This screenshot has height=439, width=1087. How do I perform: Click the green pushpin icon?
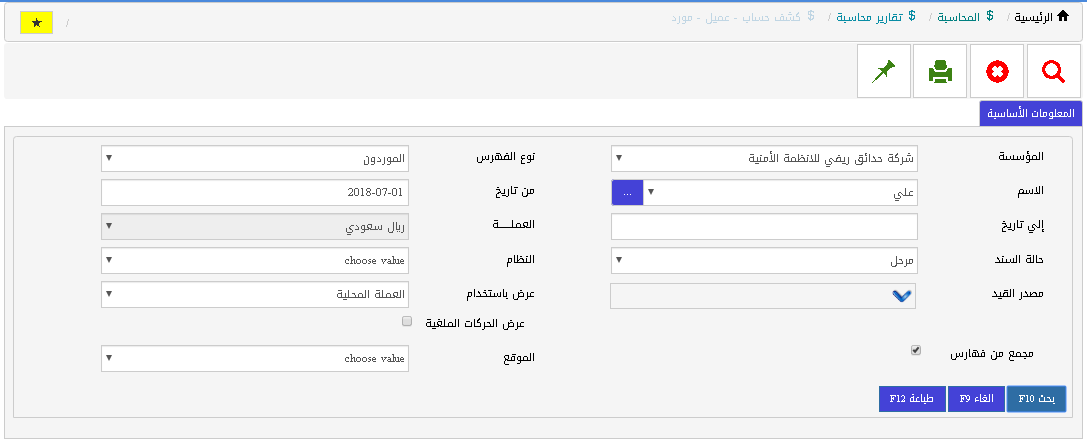tap(884, 72)
